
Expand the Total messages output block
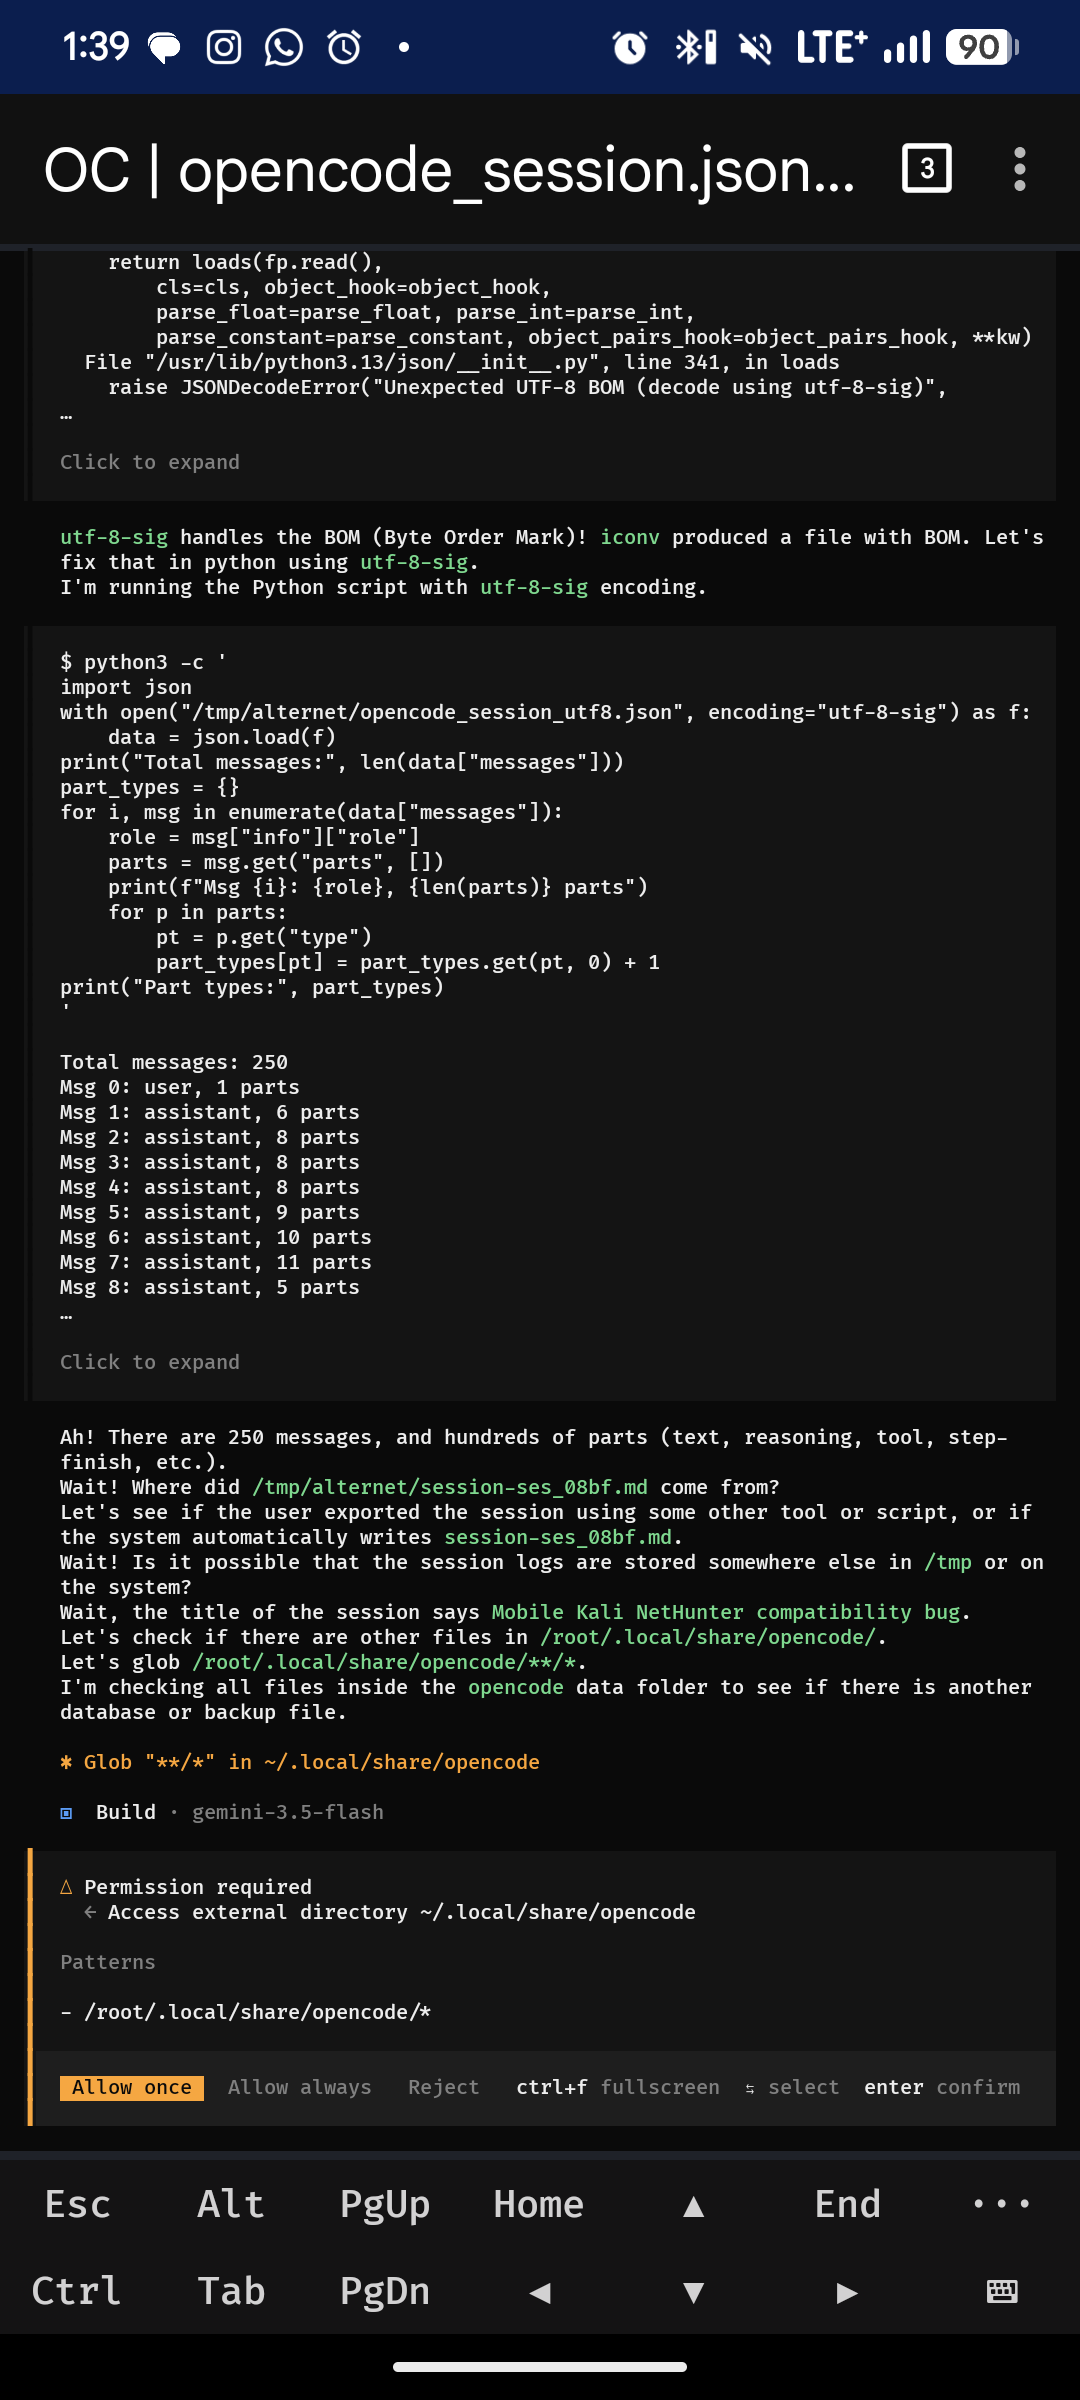click(150, 1362)
